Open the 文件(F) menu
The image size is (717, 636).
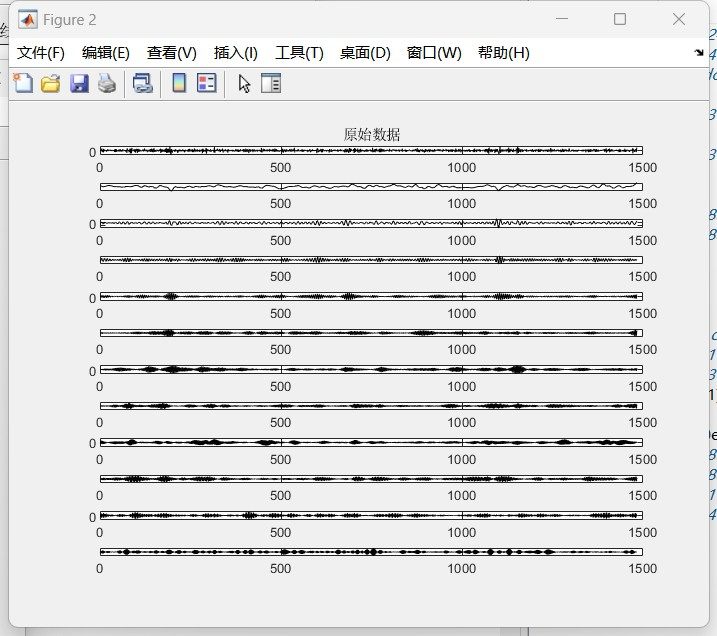click(x=41, y=53)
